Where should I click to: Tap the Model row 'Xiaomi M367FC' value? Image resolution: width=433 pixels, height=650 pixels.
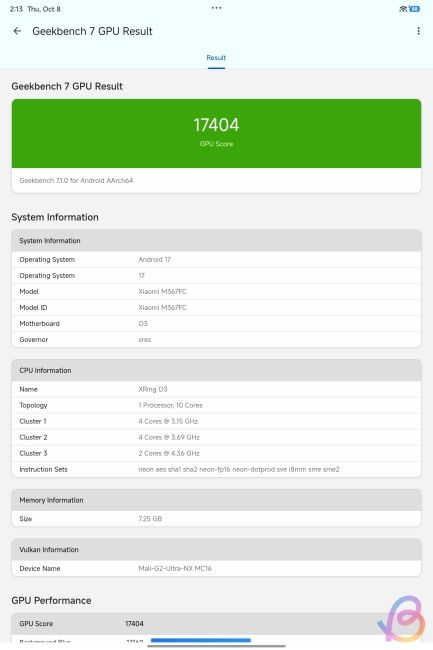point(162,291)
